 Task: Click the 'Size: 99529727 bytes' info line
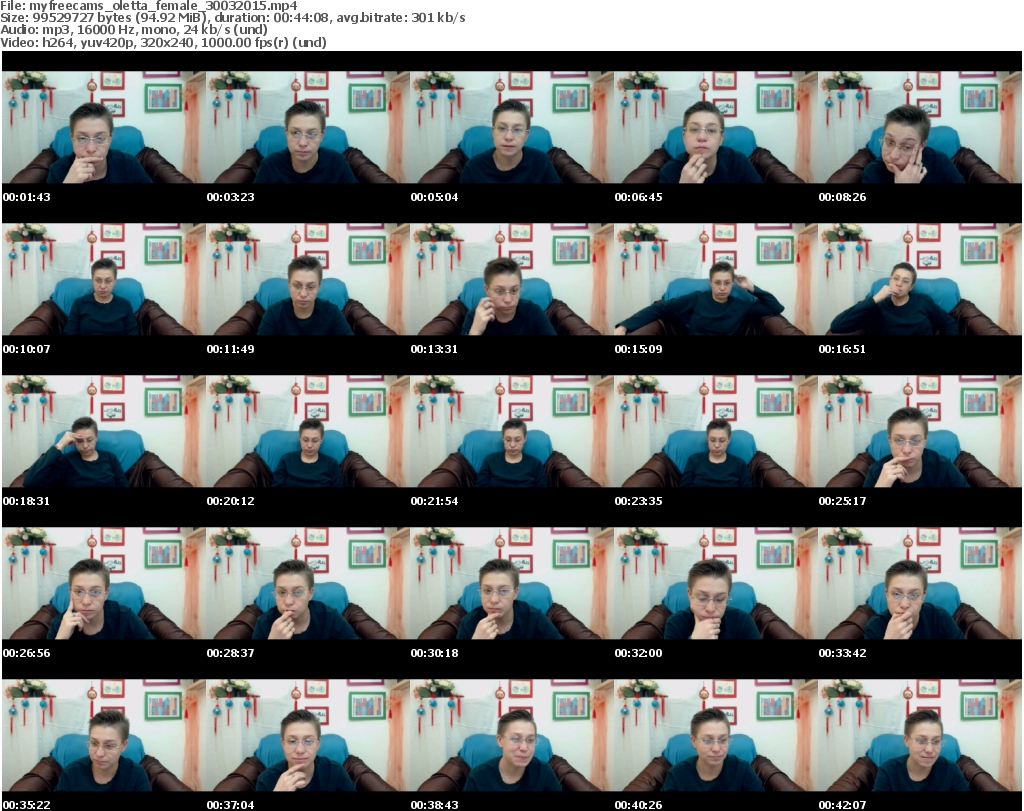[232, 18]
